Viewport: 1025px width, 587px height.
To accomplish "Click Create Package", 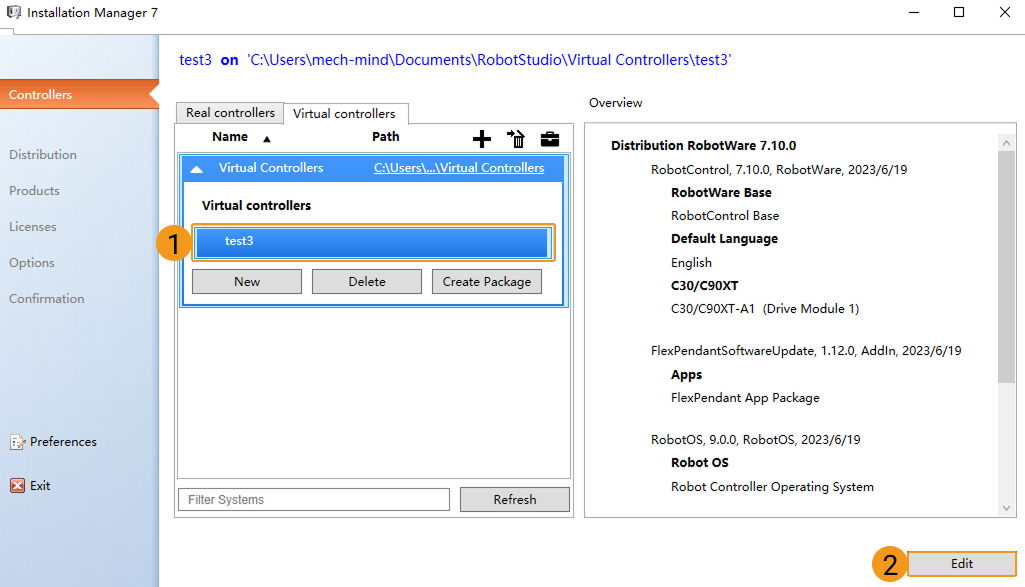I will tap(487, 282).
